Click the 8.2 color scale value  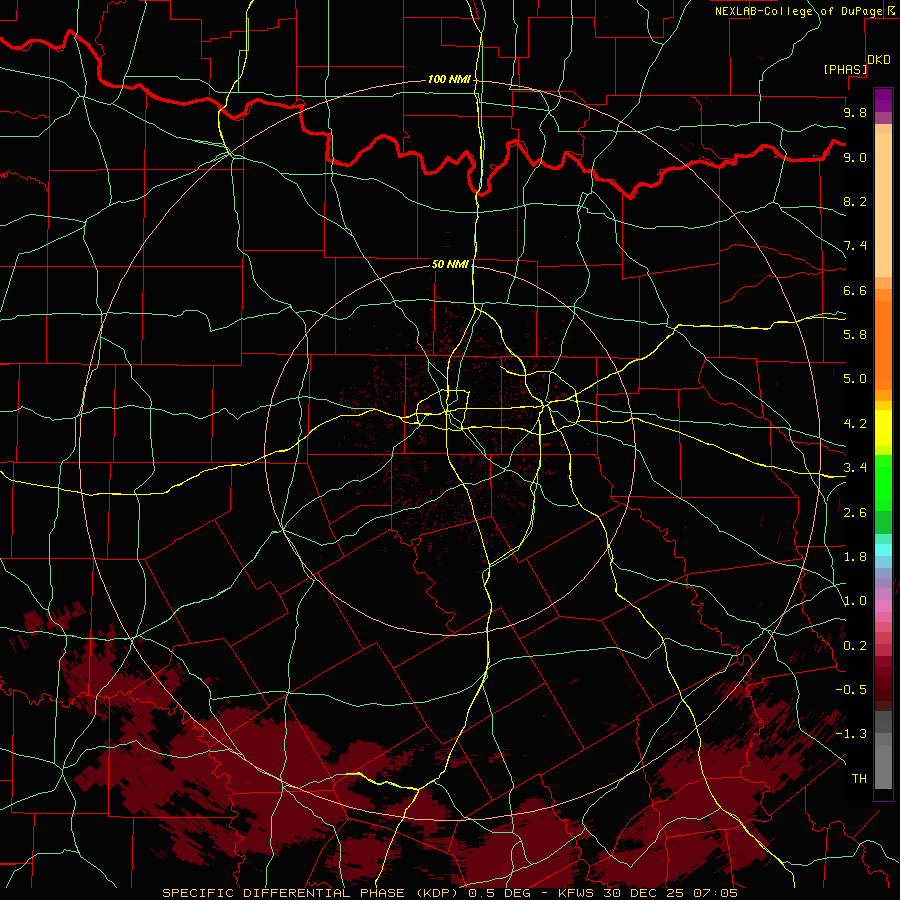point(855,201)
